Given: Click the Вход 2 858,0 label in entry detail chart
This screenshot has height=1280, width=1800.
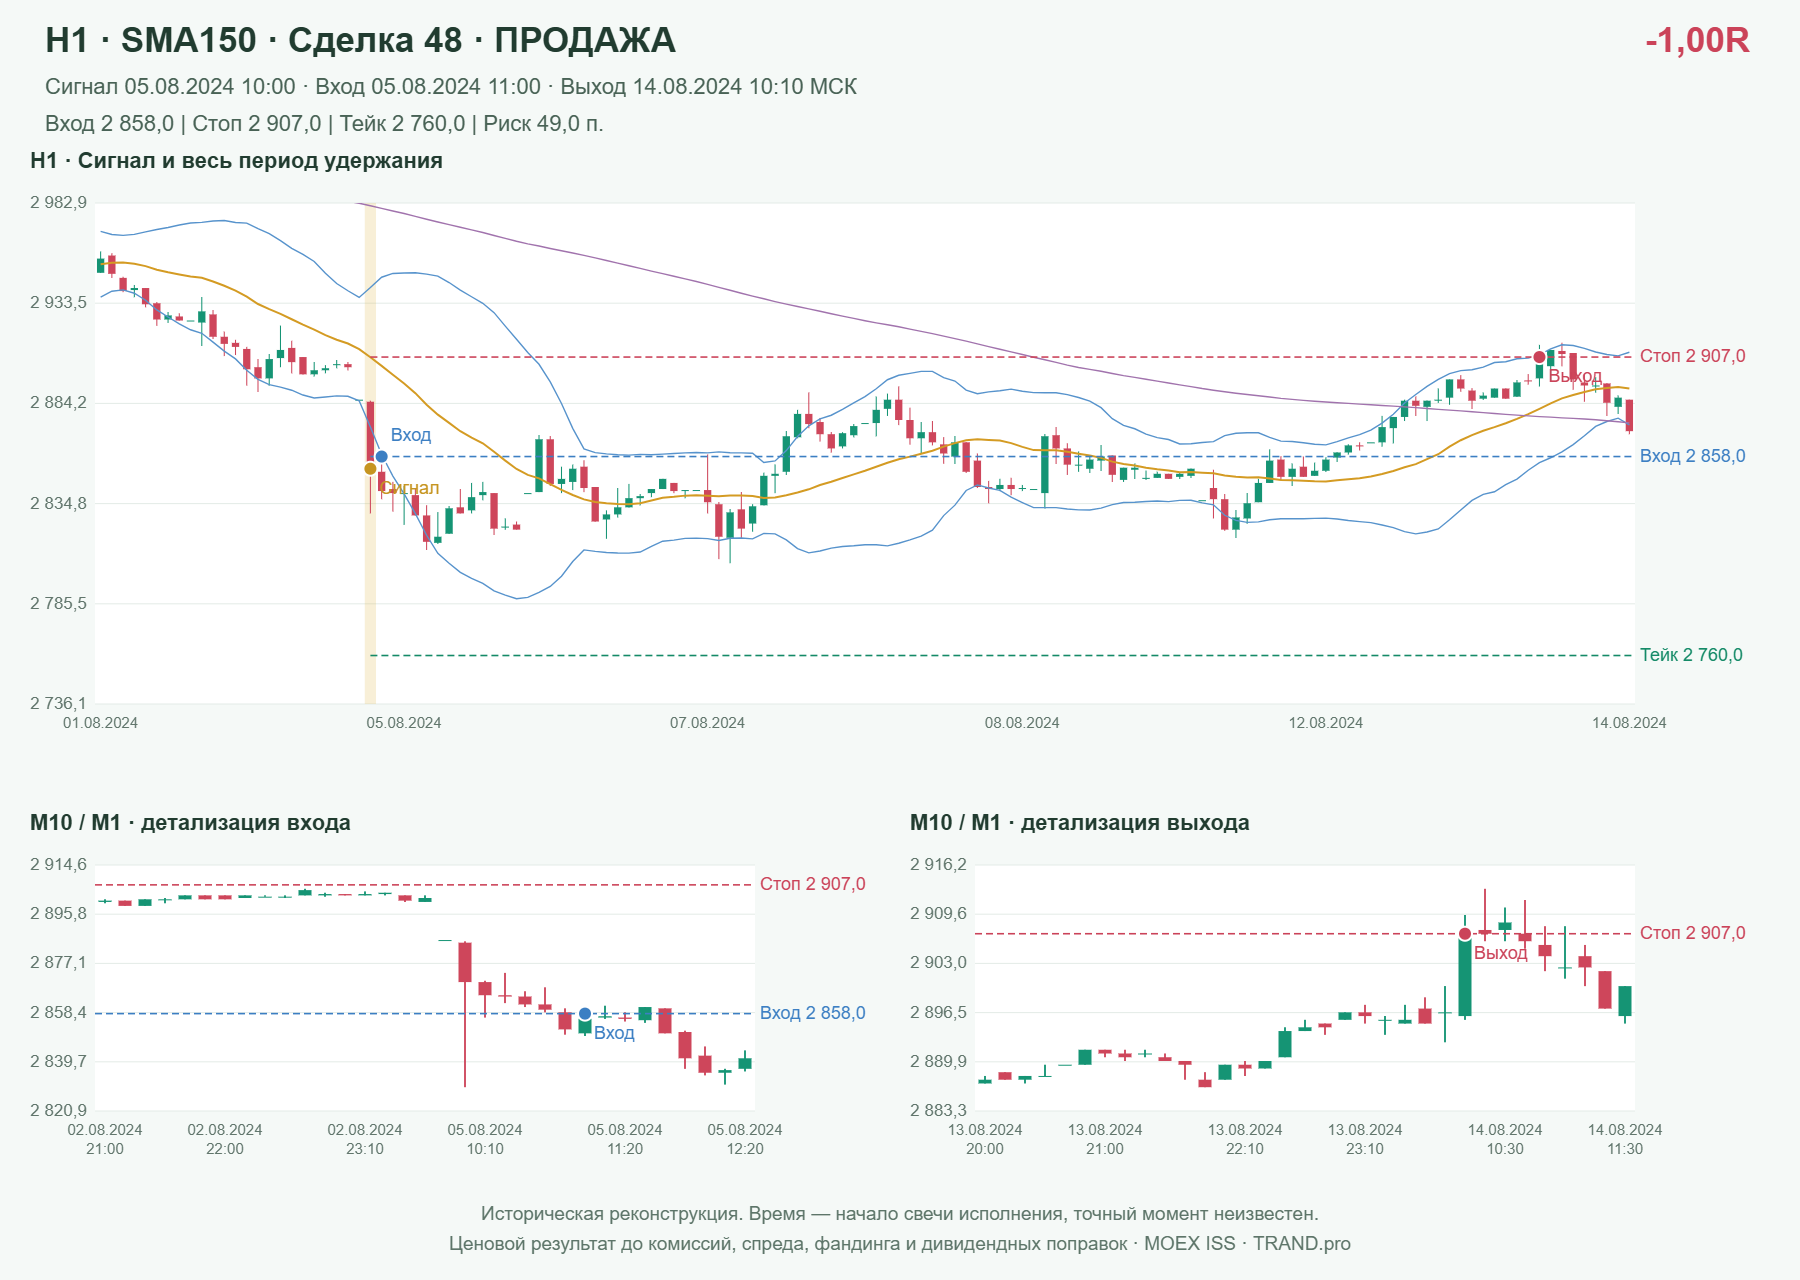Looking at the screenshot, I should (812, 1013).
